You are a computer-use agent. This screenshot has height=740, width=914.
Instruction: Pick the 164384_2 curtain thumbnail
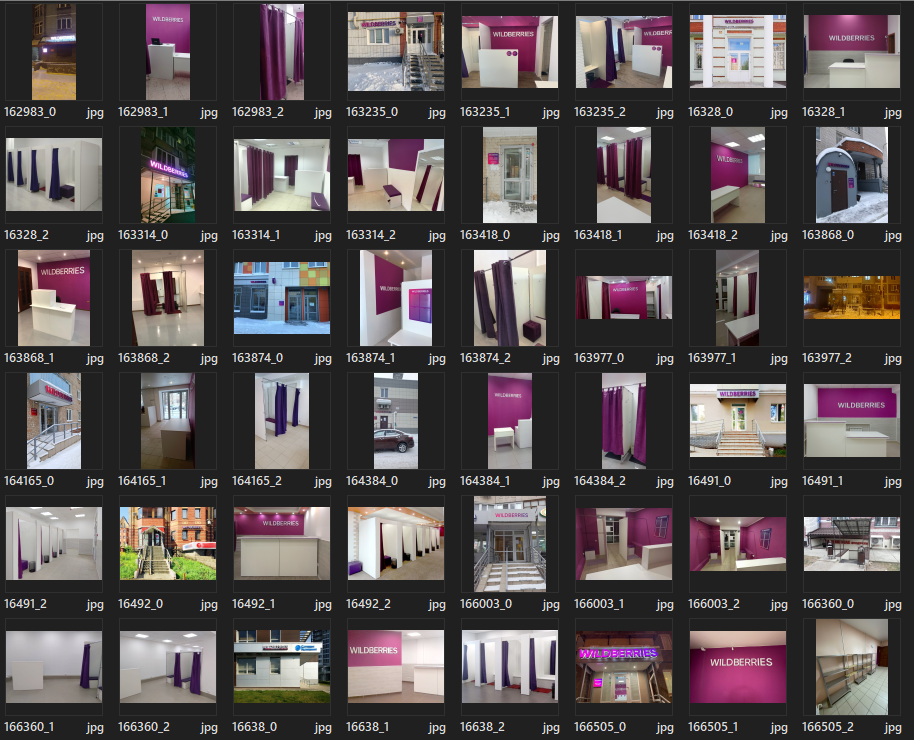[624, 421]
